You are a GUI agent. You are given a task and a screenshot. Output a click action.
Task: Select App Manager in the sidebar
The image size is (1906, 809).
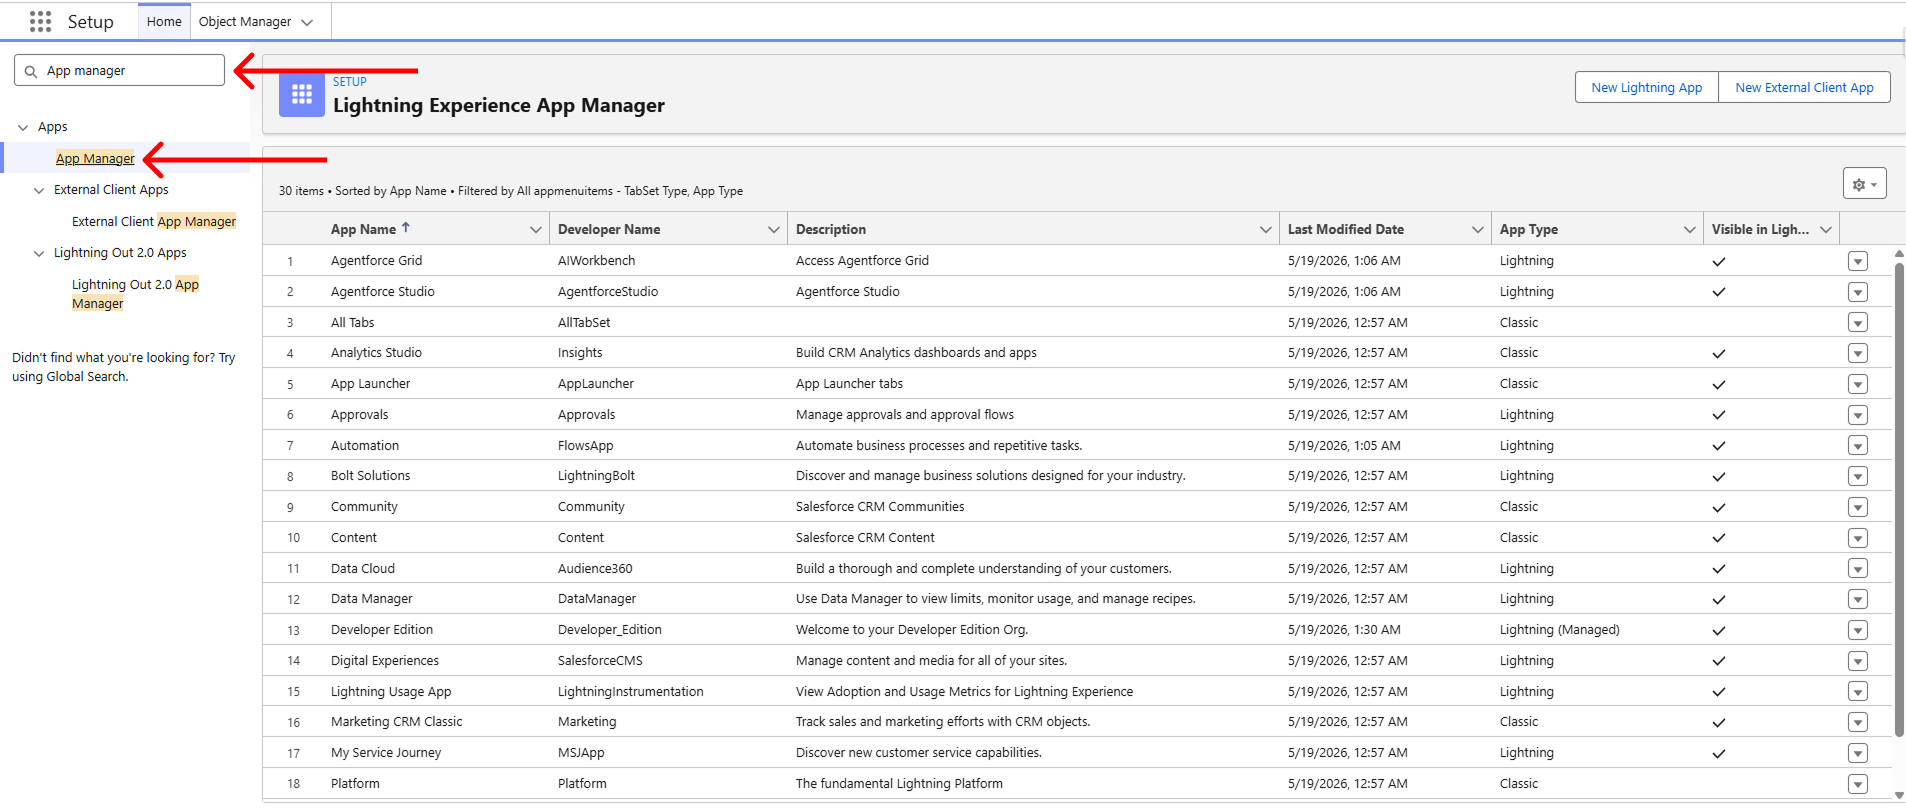[95, 158]
